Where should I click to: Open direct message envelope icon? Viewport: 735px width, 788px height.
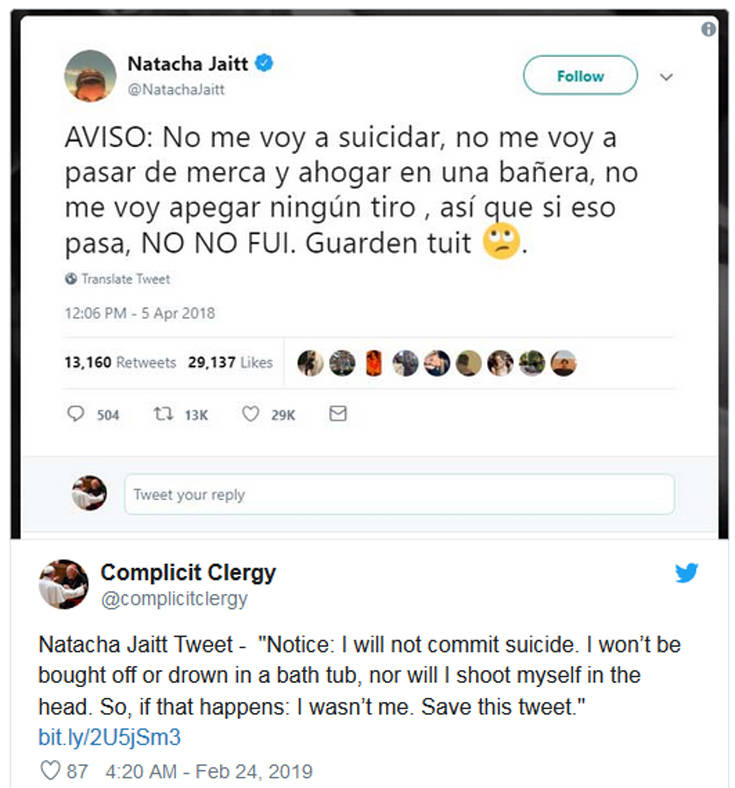pos(338,414)
